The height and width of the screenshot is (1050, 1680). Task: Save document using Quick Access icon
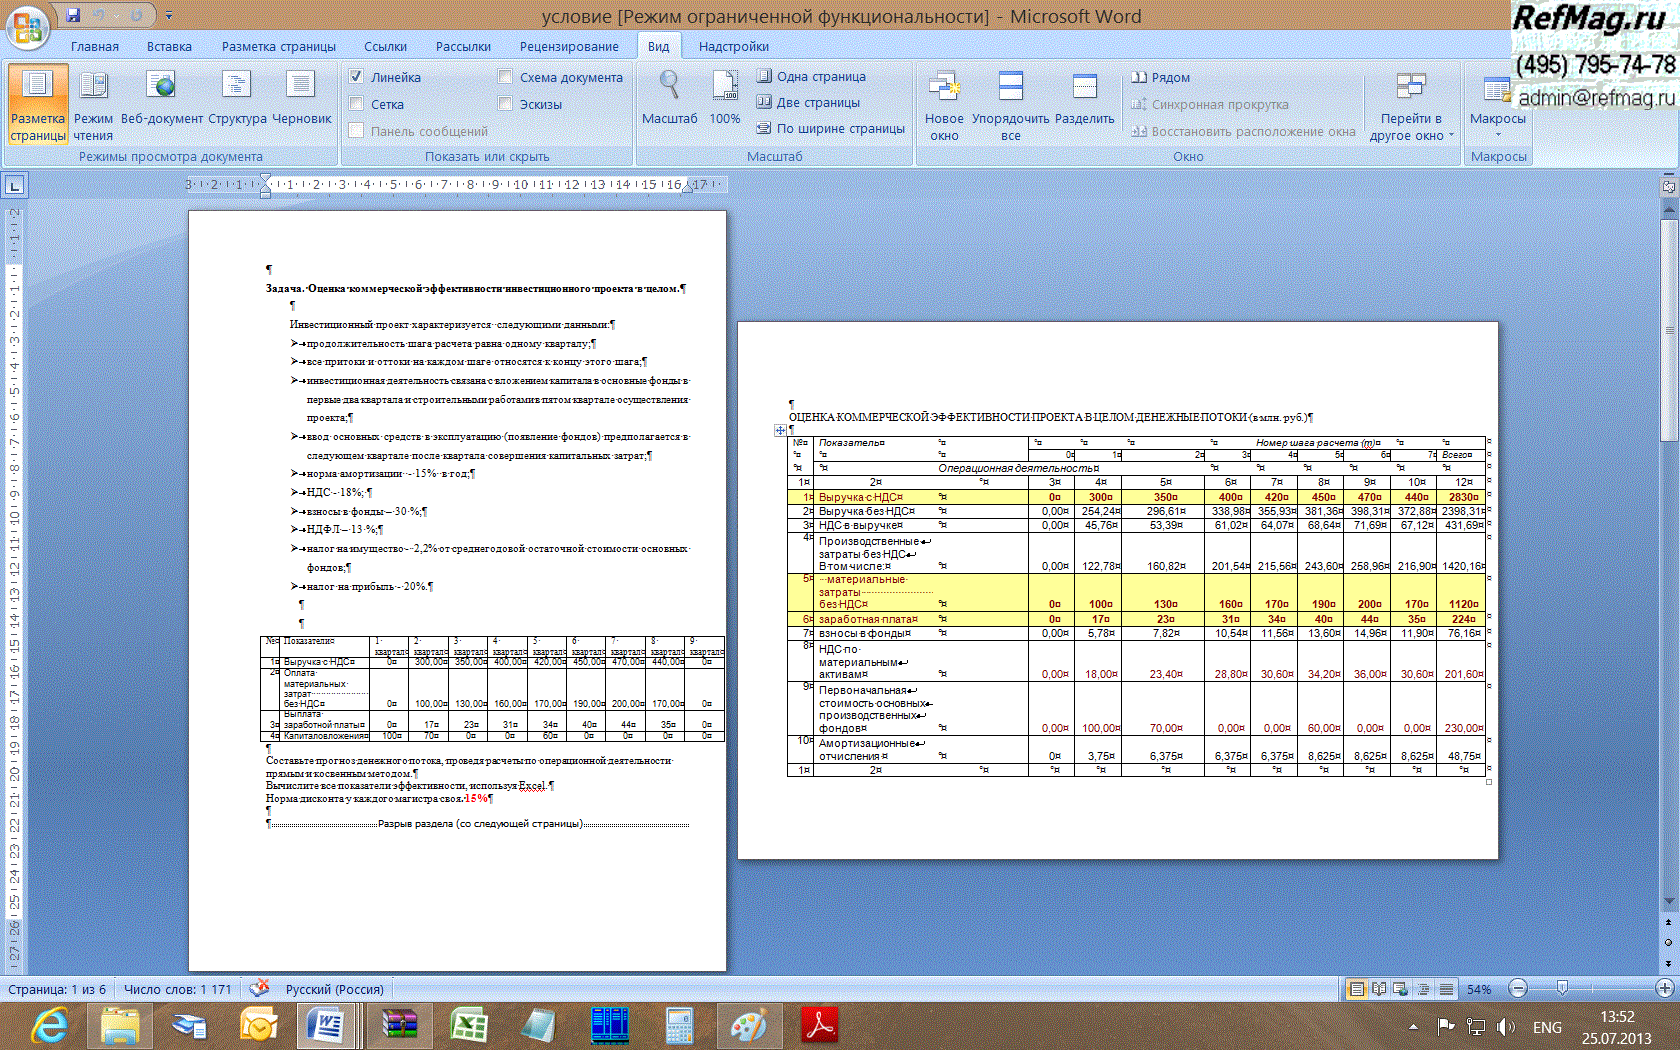point(73,15)
